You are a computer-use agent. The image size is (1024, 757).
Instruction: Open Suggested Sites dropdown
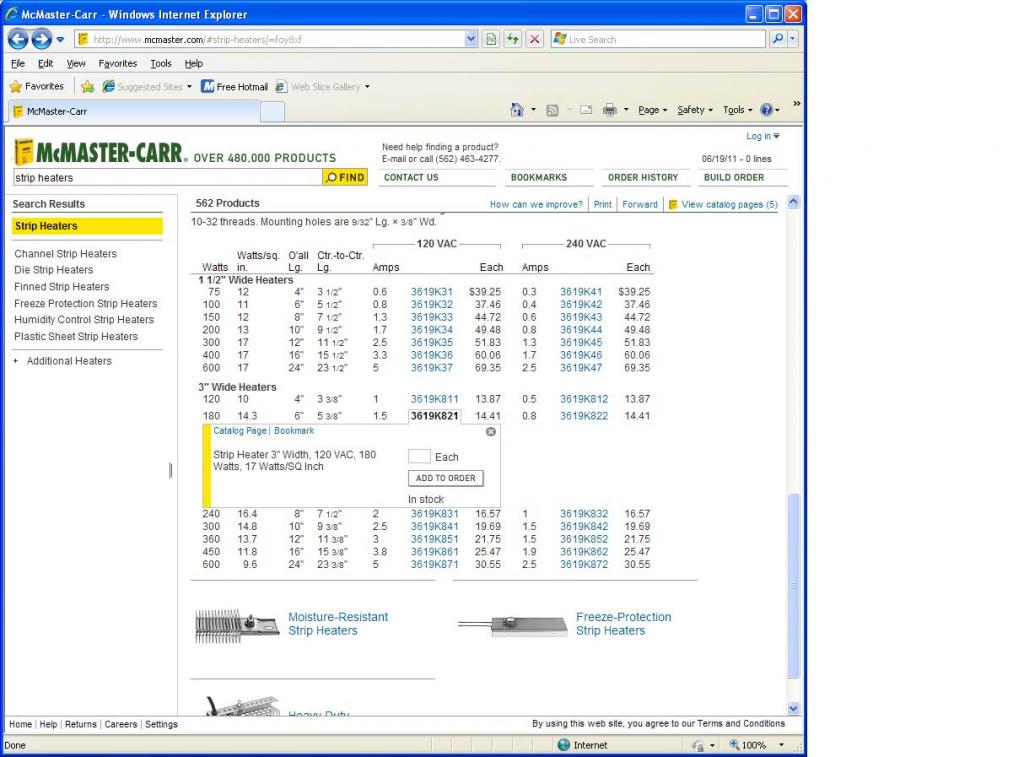pos(189,87)
